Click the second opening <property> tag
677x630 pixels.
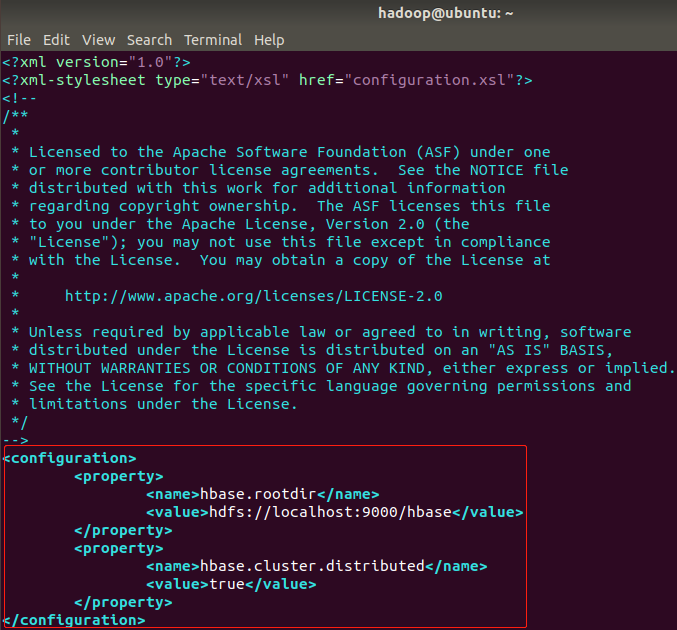click(119, 548)
